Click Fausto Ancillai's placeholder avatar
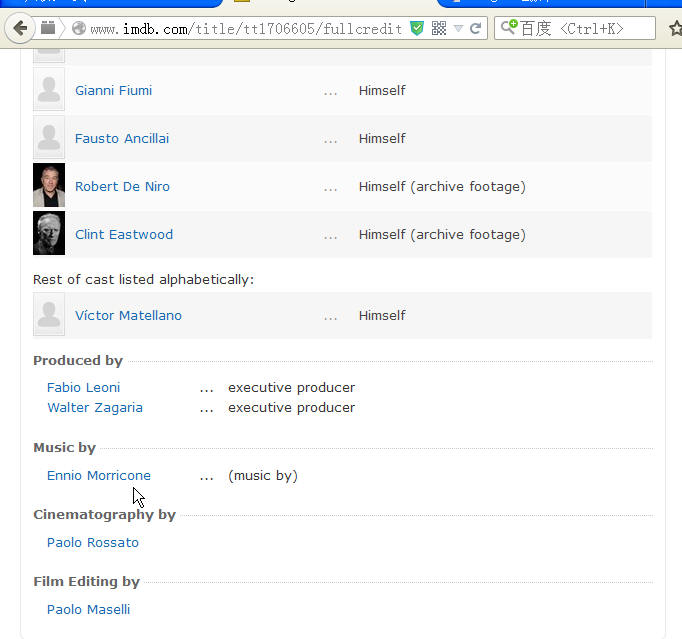Viewport: 682px width, 639px height. click(49, 137)
